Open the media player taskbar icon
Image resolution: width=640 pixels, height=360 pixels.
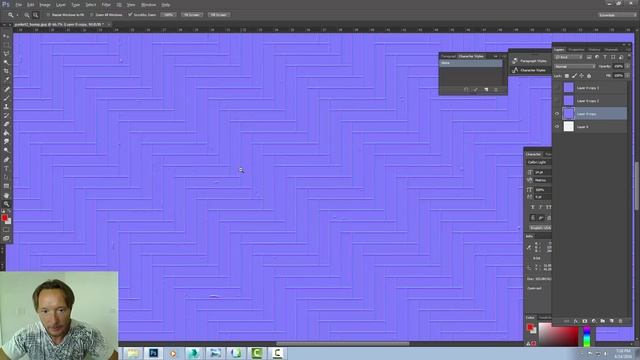[173, 353]
